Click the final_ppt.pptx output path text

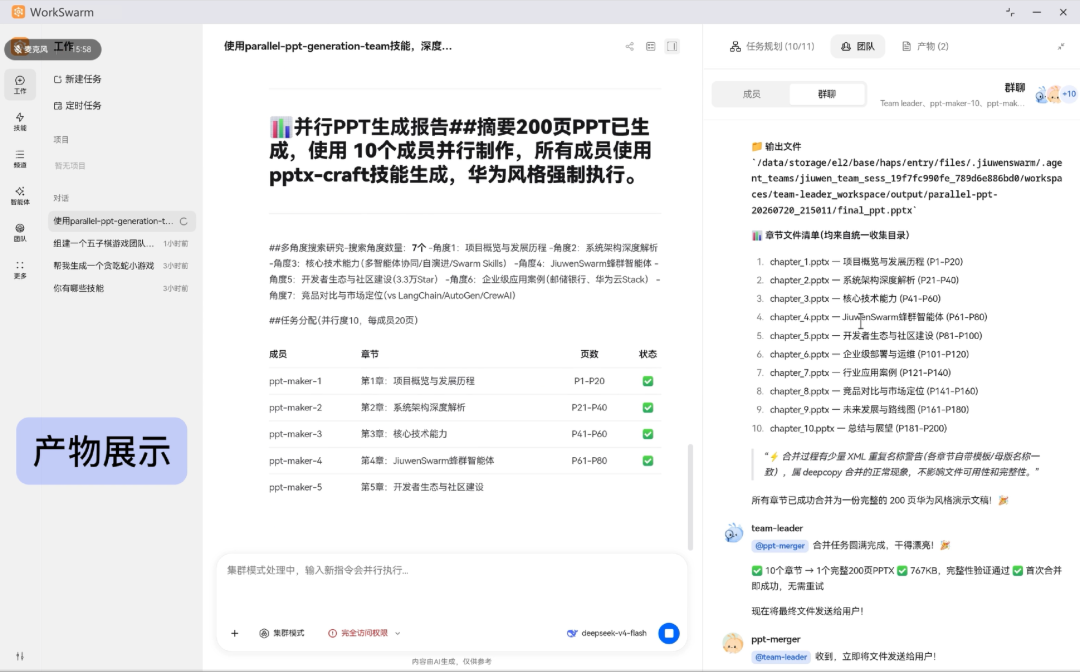906,186
